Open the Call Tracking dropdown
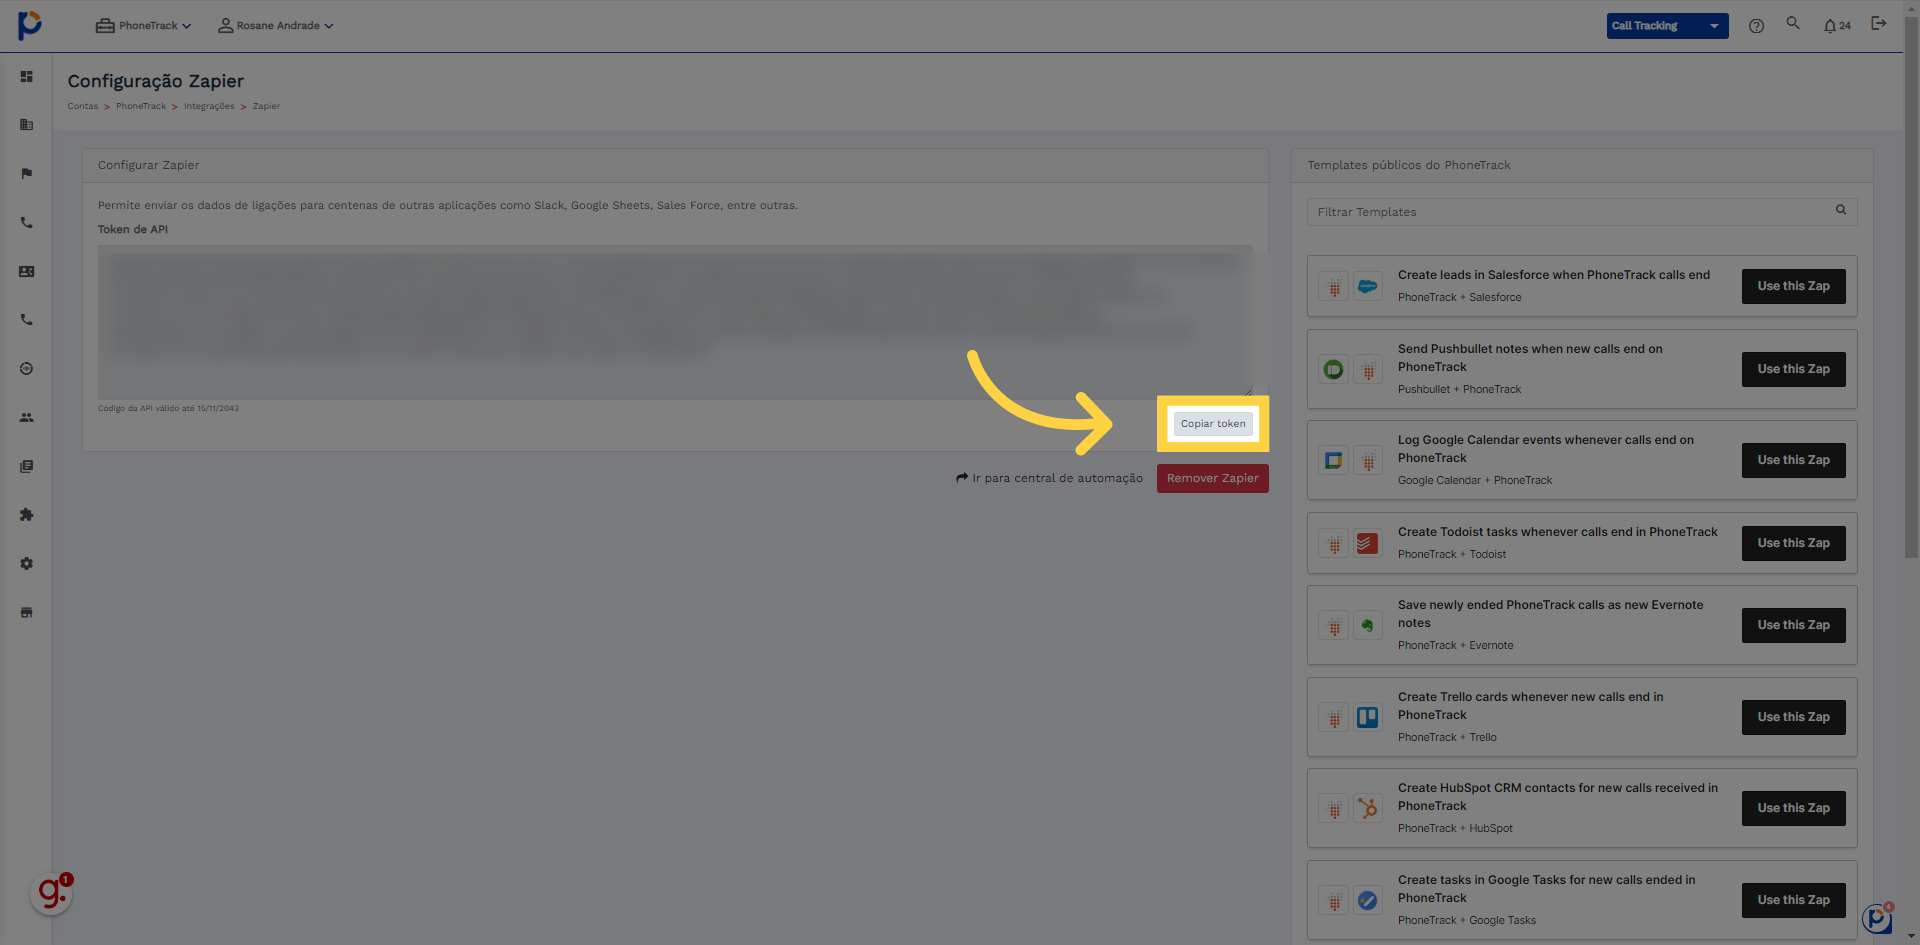The image size is (1920, 945). coord(1667,26)
